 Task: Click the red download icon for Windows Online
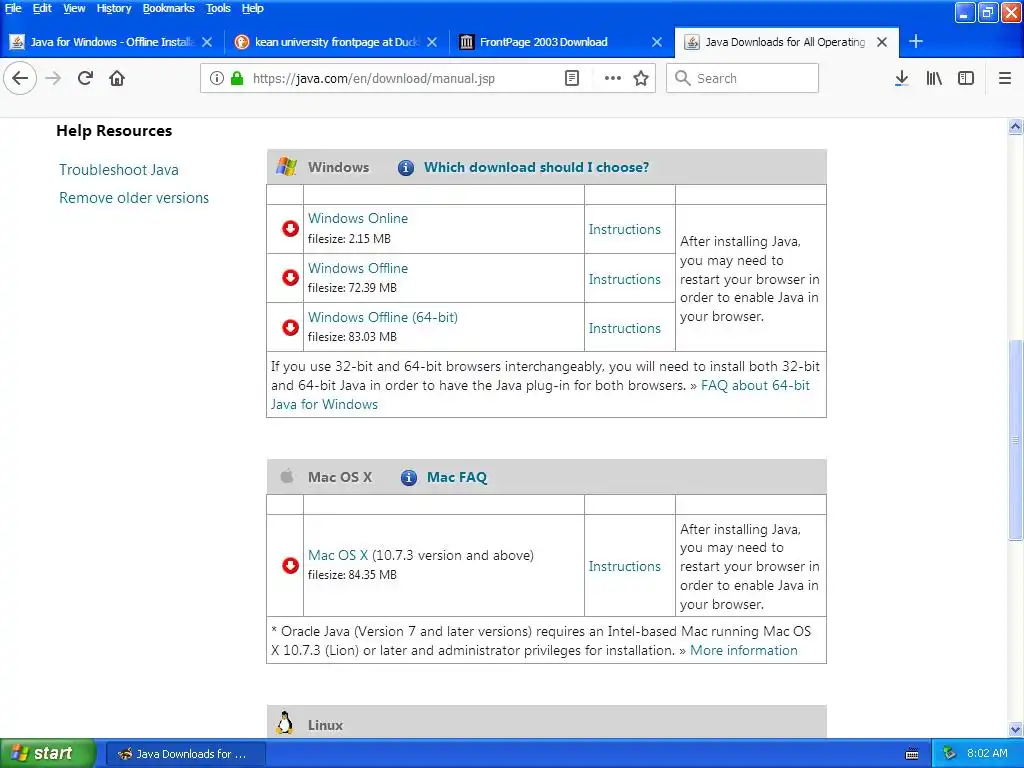290,229
